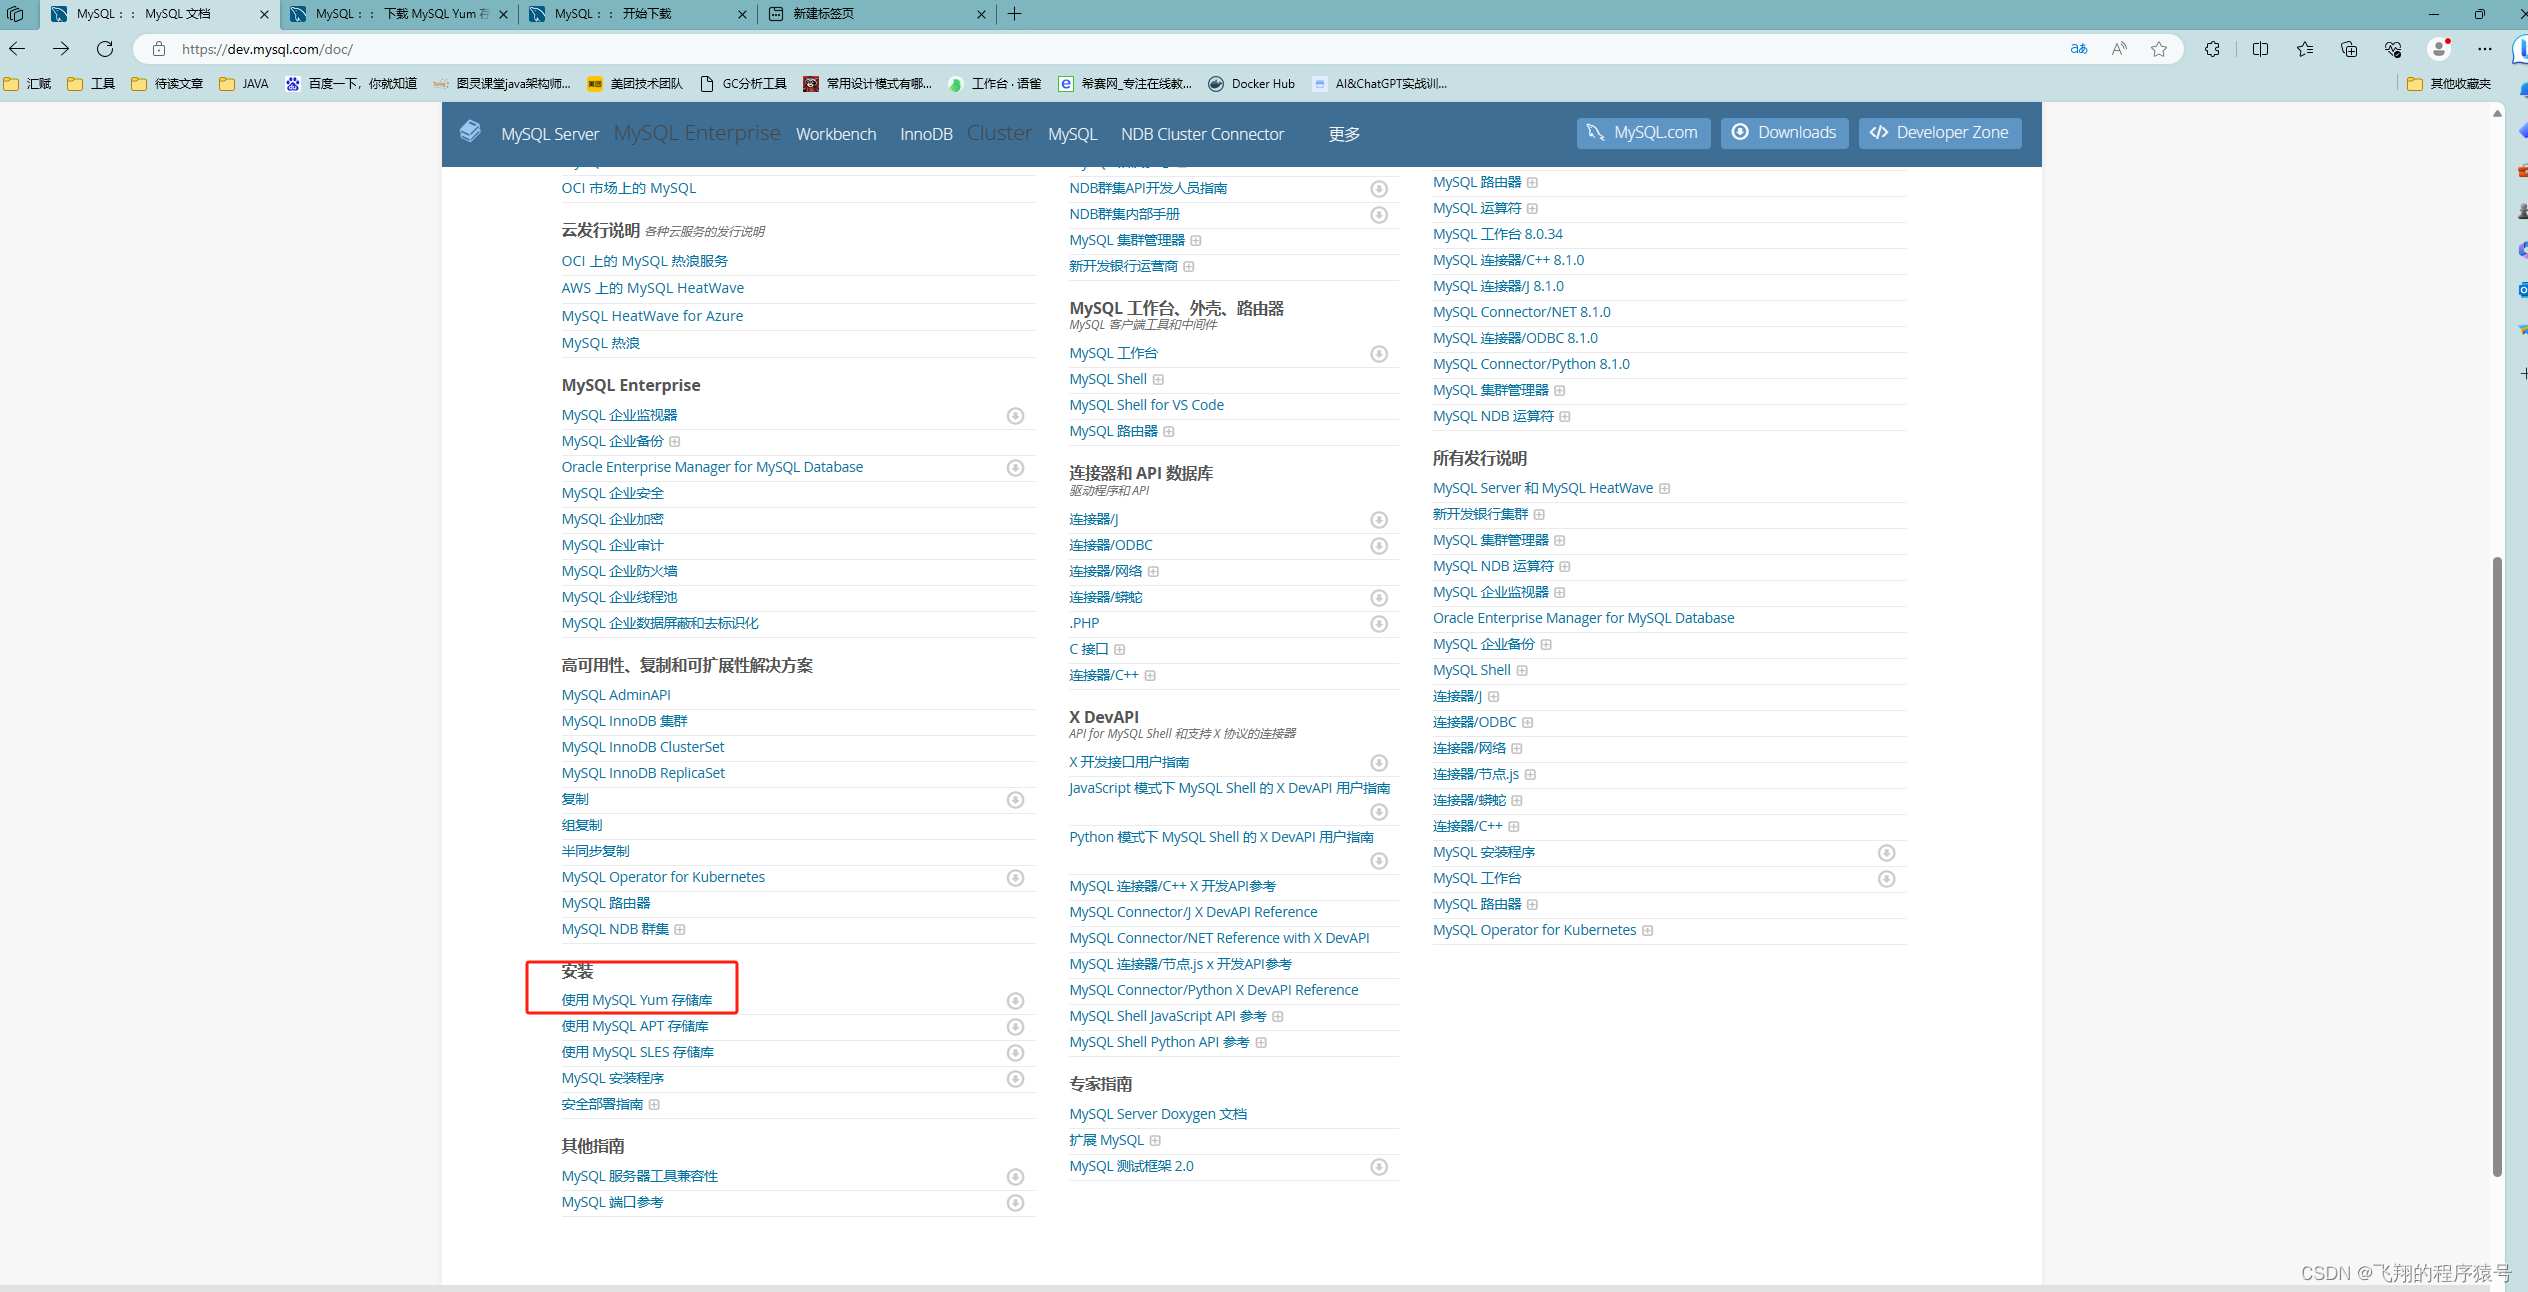Open the MySQL Shell for VS Code link

click(1146, 405)
